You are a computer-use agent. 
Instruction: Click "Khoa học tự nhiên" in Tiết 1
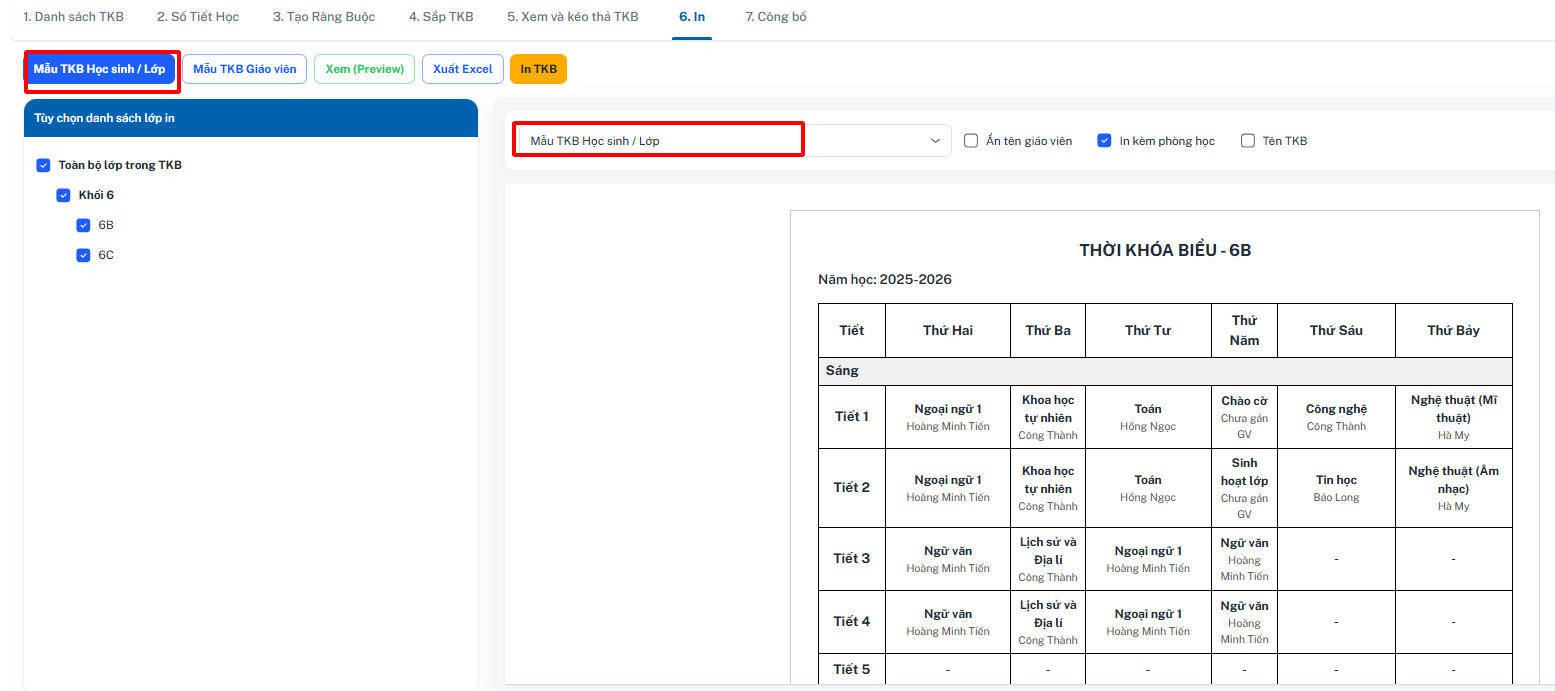[1048, 416]
